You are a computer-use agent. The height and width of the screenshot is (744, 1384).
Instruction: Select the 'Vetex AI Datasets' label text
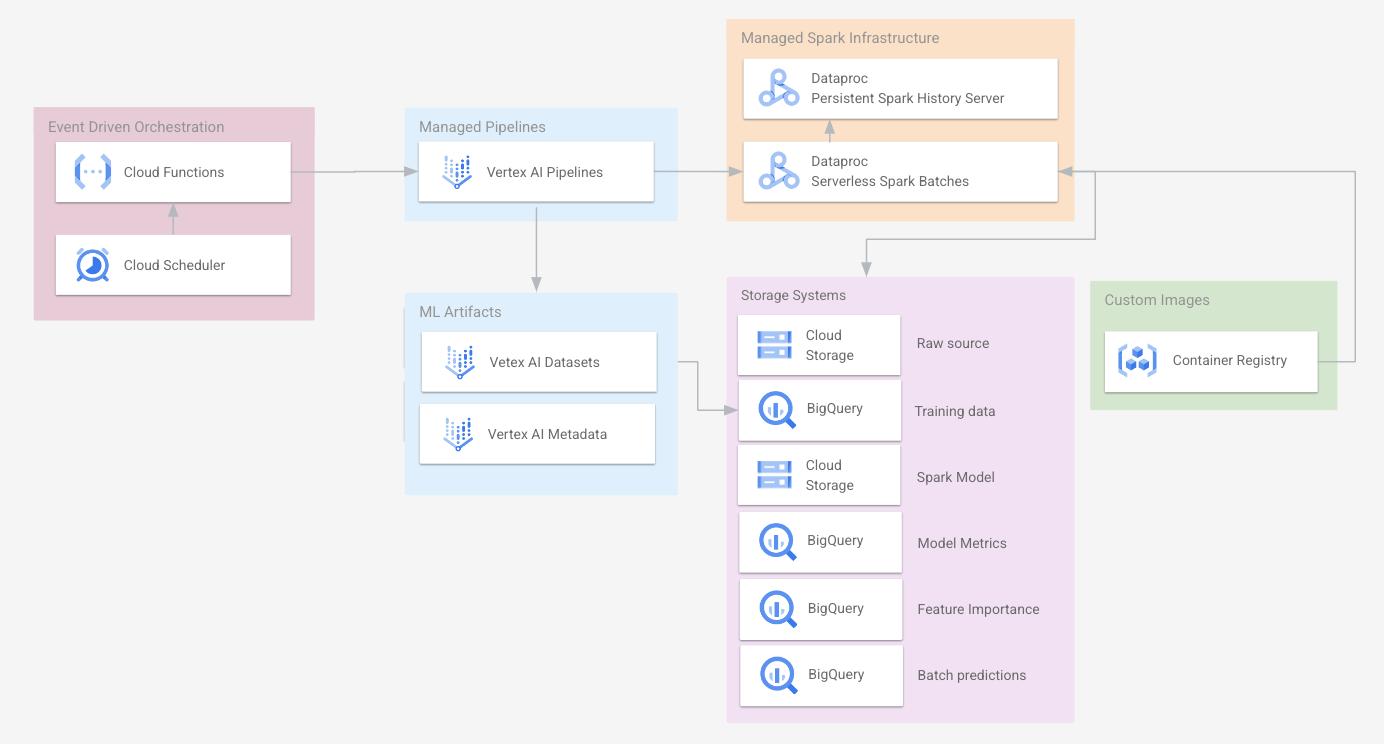pos(545,362)
